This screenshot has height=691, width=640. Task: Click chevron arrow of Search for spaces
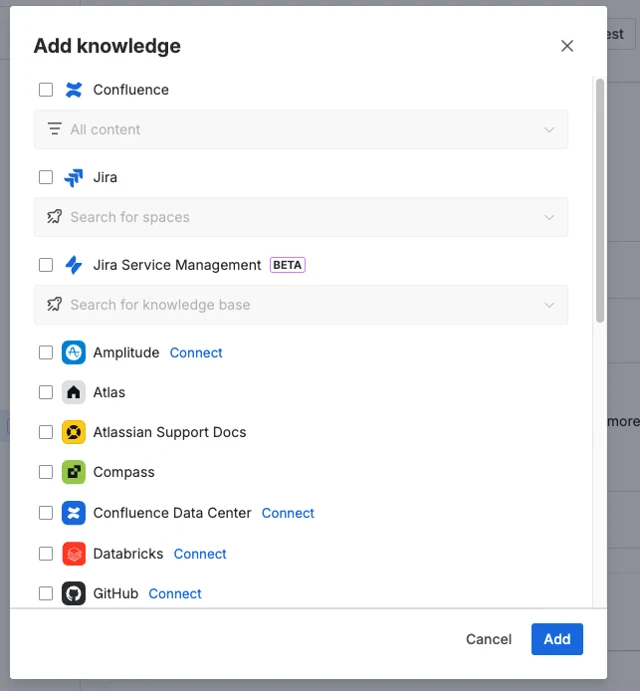click(549, 217)
